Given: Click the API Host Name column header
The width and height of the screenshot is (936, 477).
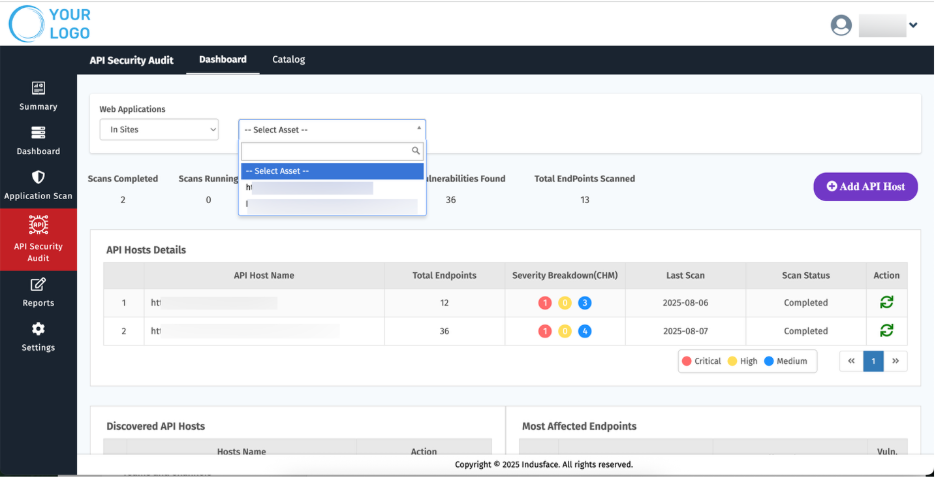Looking at the screenshot, I should pos(264,275).
